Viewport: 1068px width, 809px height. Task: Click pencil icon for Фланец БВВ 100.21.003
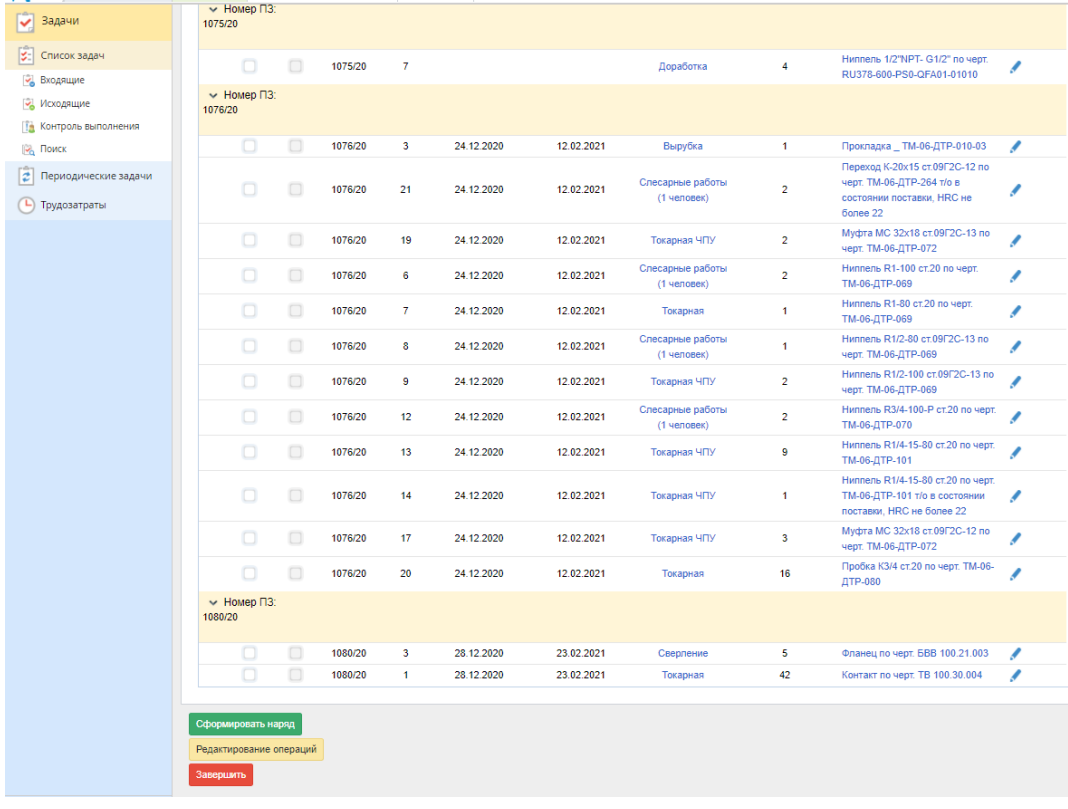coord(1016,654)
